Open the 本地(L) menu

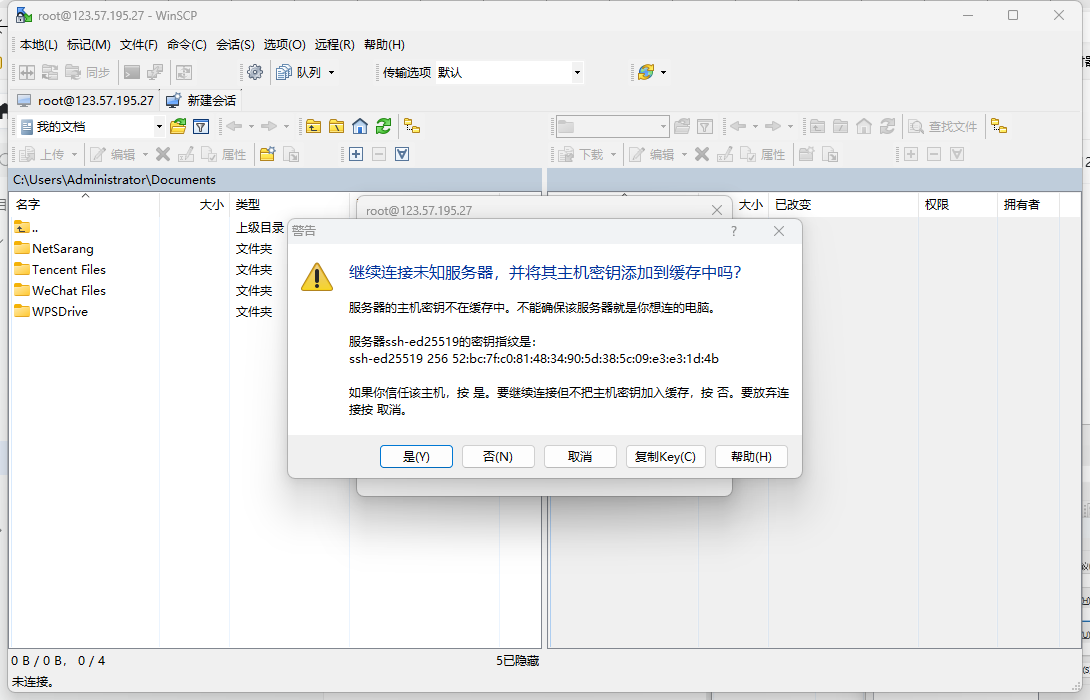(x=39, y=44)
